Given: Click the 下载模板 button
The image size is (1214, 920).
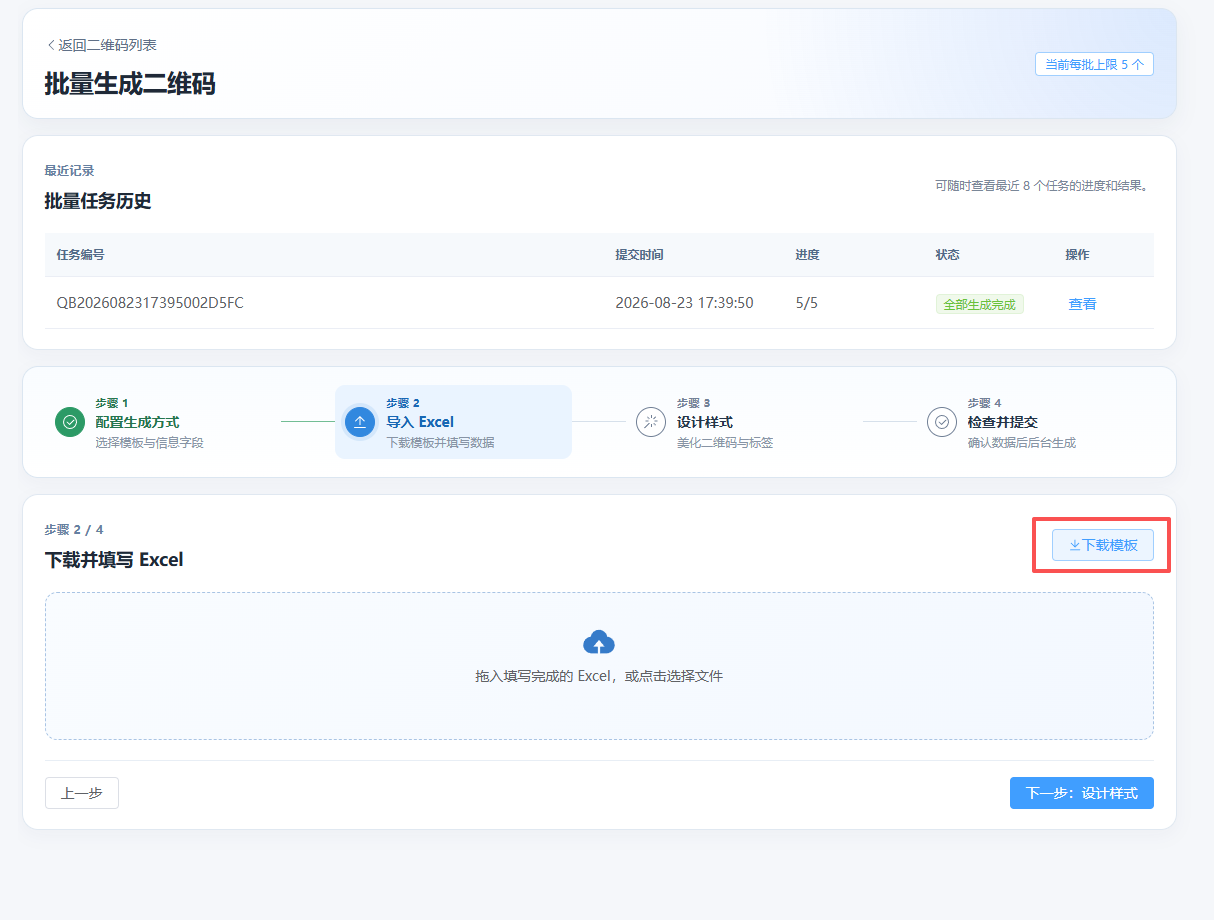Looking at the screenshot, I should click(x=1103, y=545).
